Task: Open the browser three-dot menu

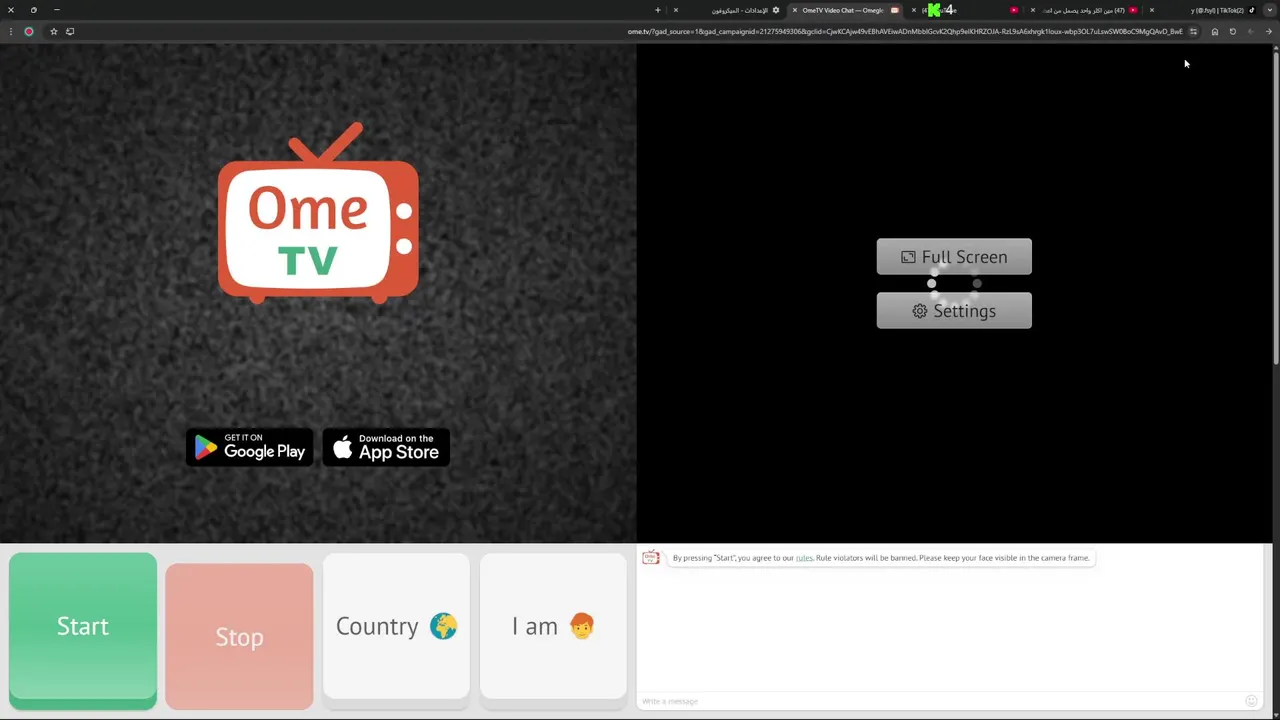Action: (11, 31)
